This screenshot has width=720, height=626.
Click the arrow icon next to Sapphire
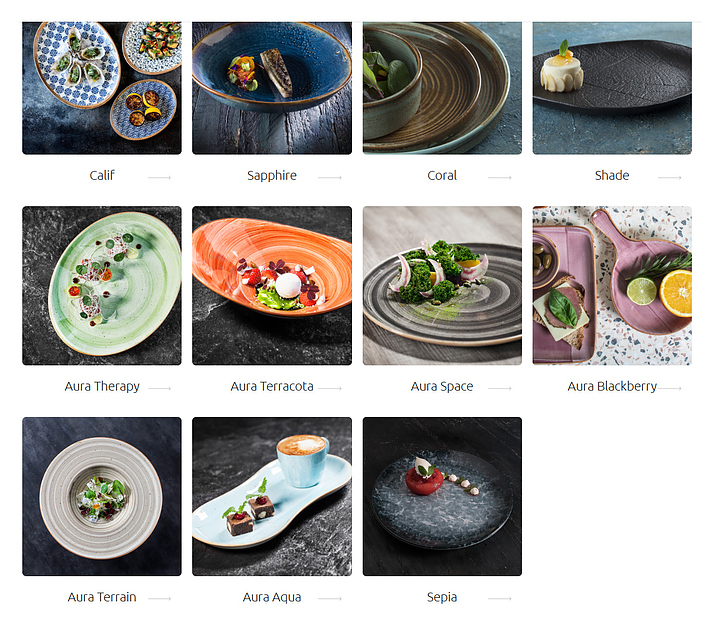pyautogui.click(x=330, y=177)
